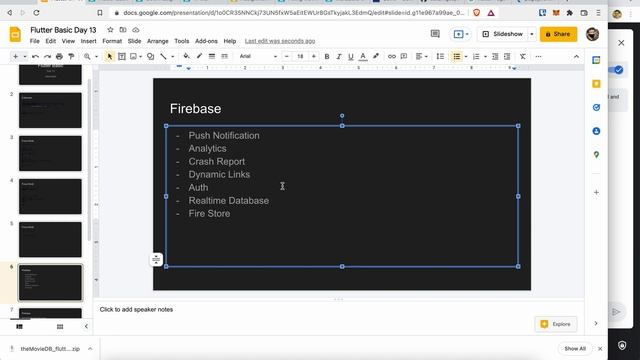
Task: Open Slideshow options dropdown arrow
Action: click(x=531, y=34)
